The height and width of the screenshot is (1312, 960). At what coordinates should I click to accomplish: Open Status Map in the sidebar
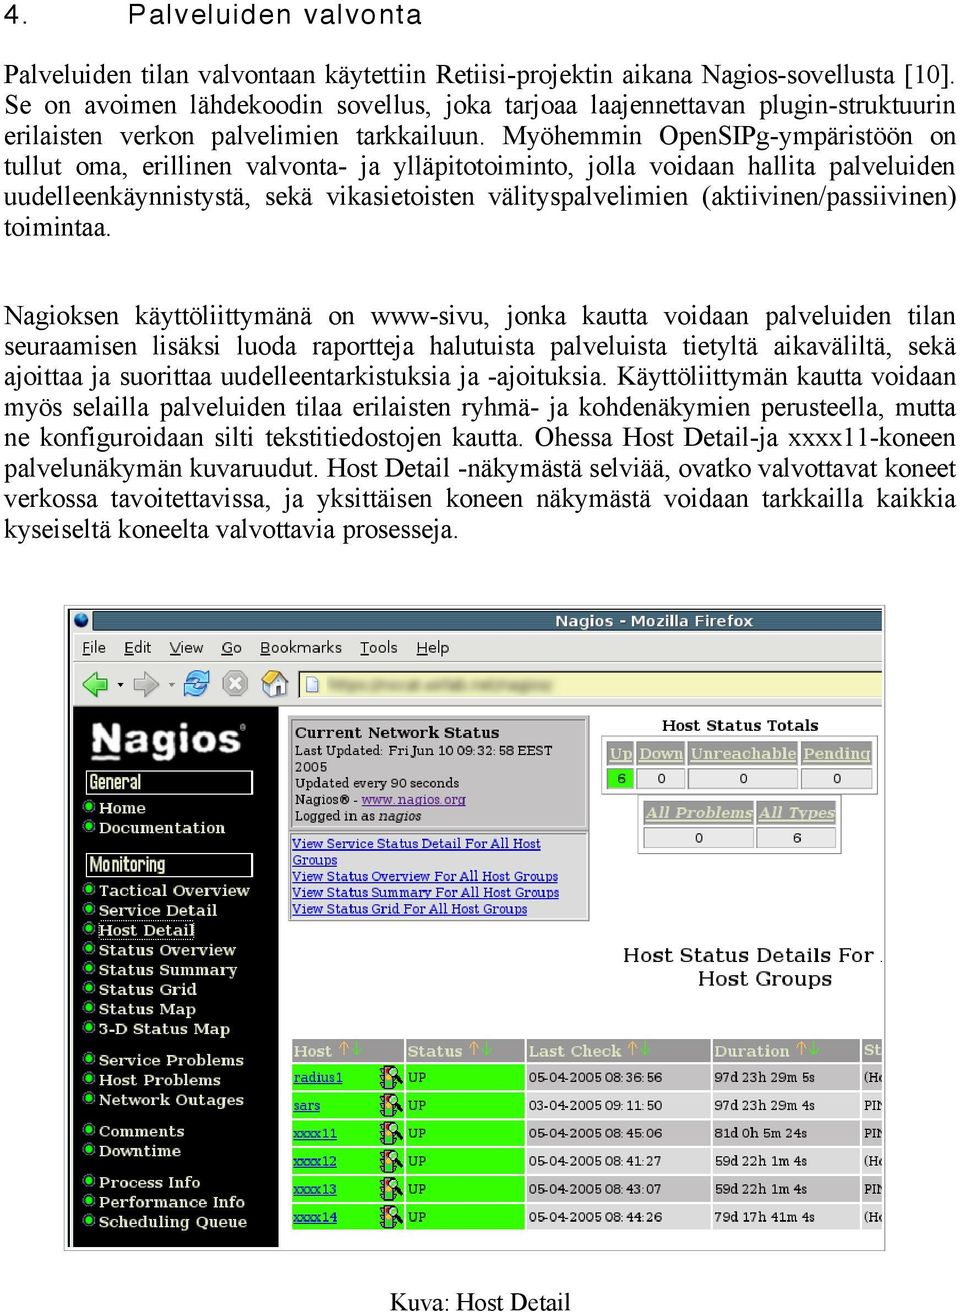[x=147, y=1009]
